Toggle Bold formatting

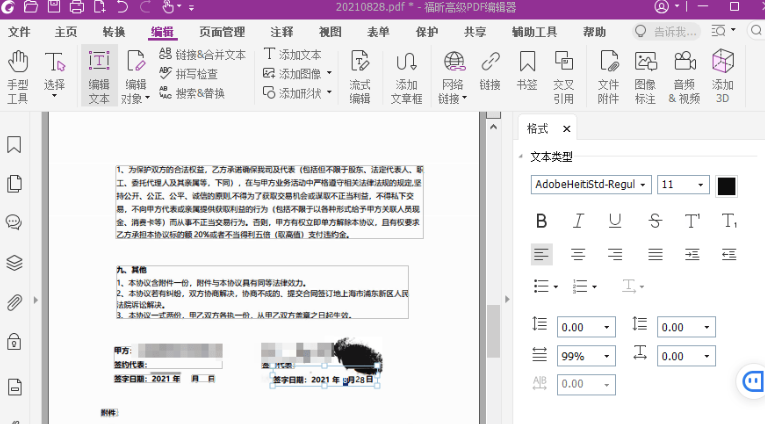tap(541, 221)
